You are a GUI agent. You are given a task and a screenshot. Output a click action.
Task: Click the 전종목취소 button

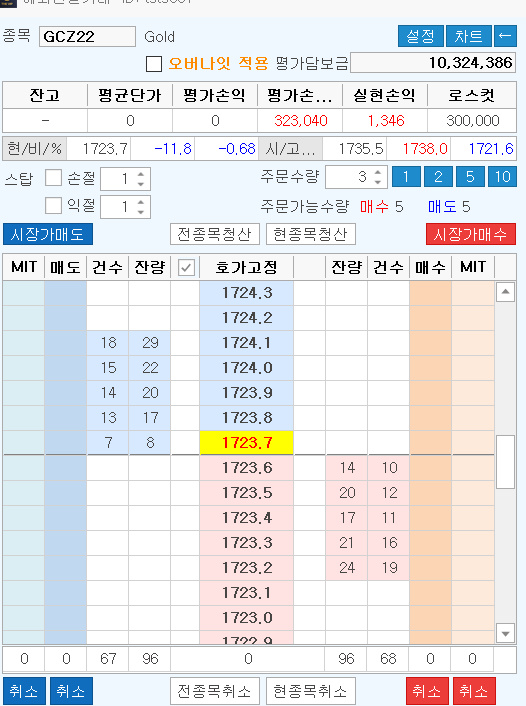click(x=215, y=691)
